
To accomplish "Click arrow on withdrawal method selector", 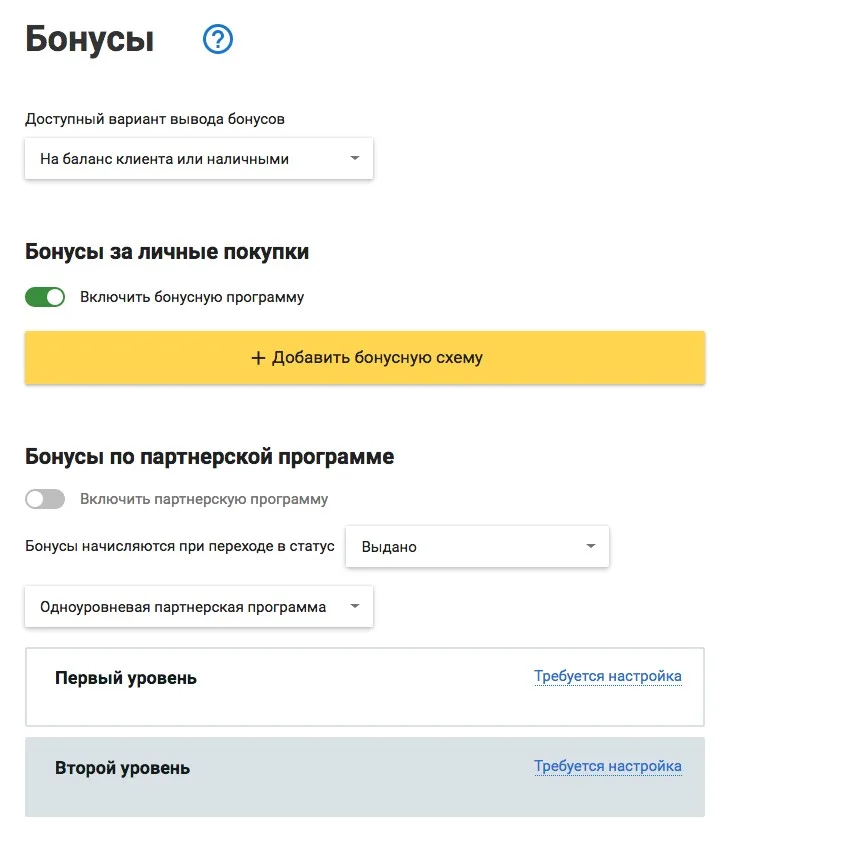I will coord(355,158).
